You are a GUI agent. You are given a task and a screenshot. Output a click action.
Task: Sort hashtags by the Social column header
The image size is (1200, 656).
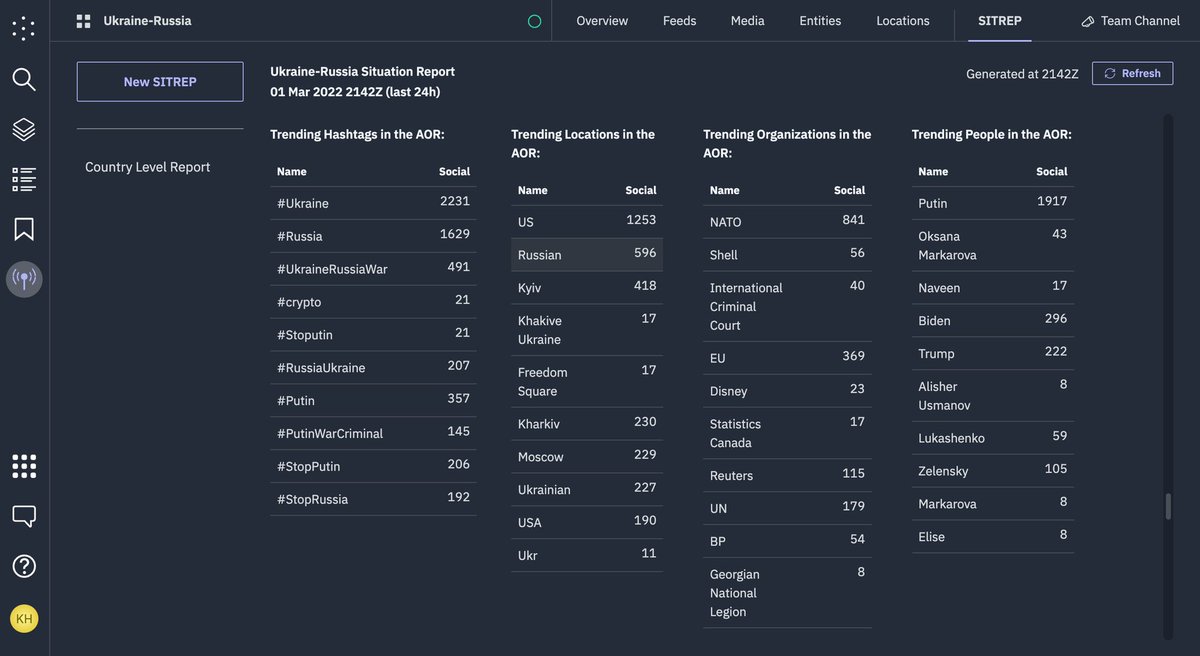(454, 172)
